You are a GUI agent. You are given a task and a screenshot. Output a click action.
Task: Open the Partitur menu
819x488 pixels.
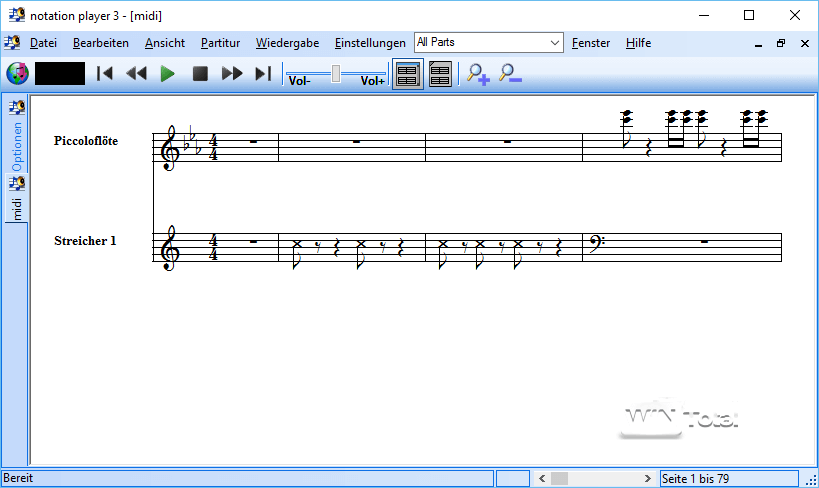[220, 43]
